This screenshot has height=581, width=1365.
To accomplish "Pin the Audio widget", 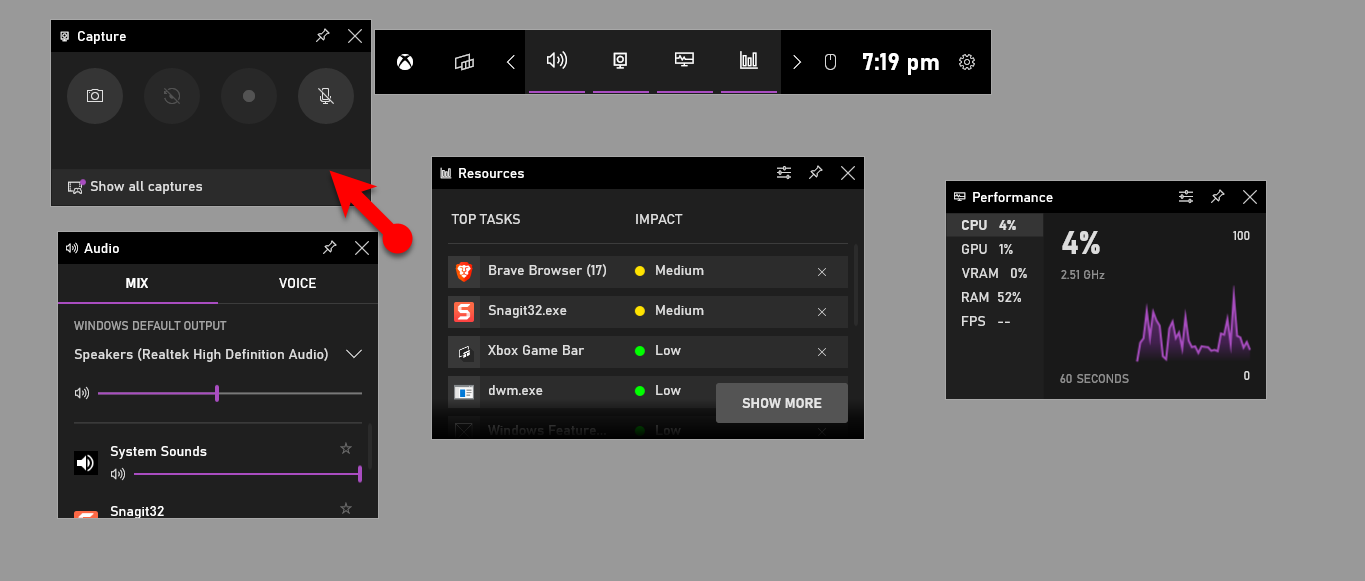I will pyautogui.click(x=329, y=248).
